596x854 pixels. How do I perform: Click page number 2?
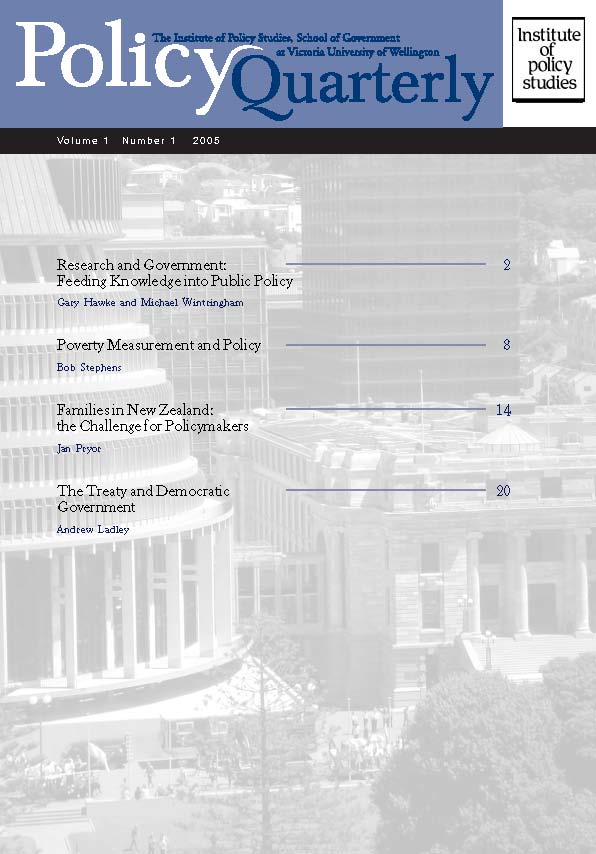pos(507,265)
